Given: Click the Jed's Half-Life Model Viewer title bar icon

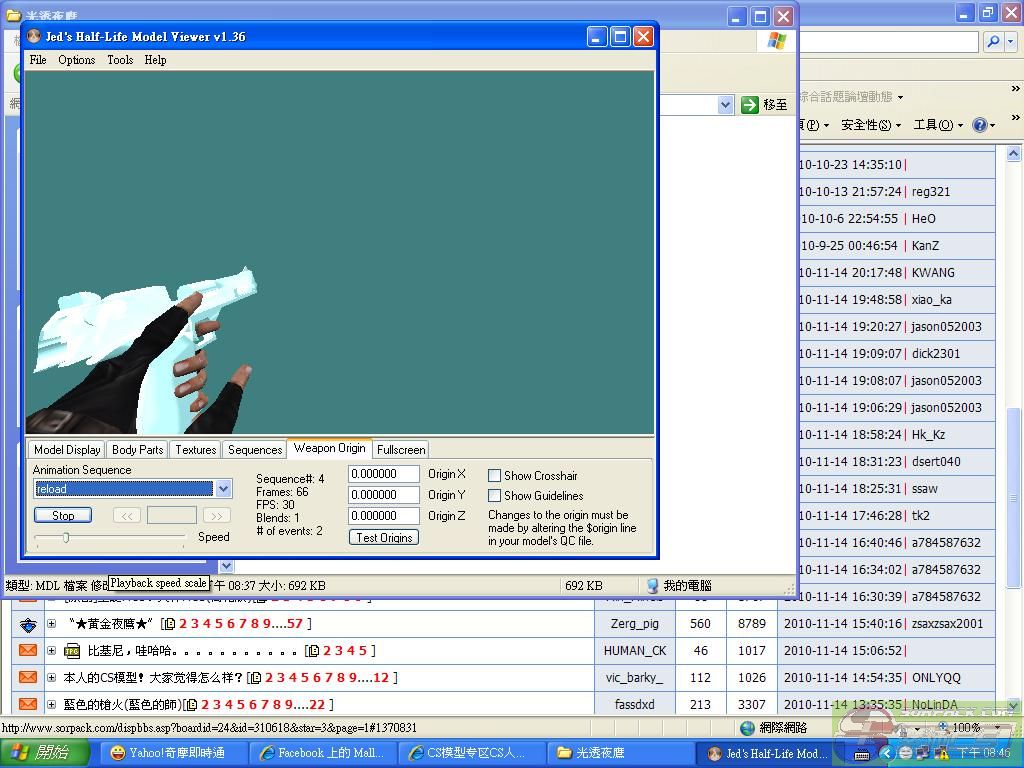Looking at the screenshot, I should tap(33, 37).
